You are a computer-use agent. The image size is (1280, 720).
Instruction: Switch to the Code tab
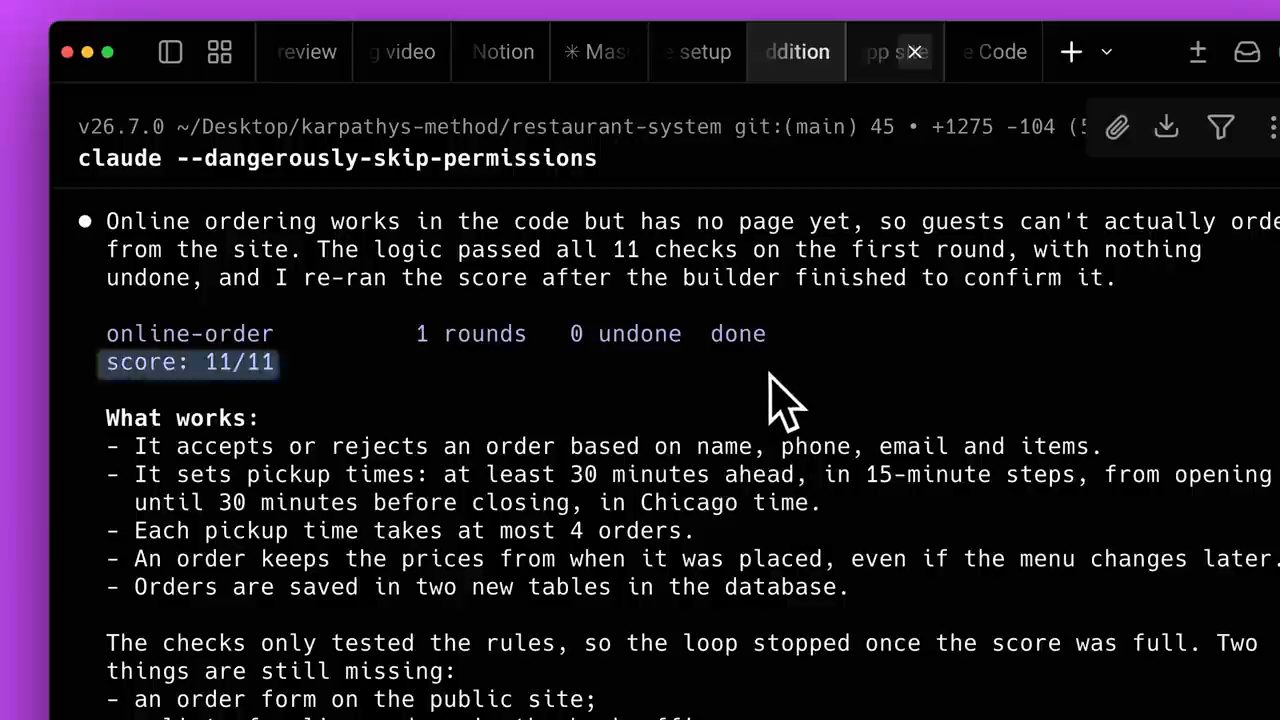995,52
